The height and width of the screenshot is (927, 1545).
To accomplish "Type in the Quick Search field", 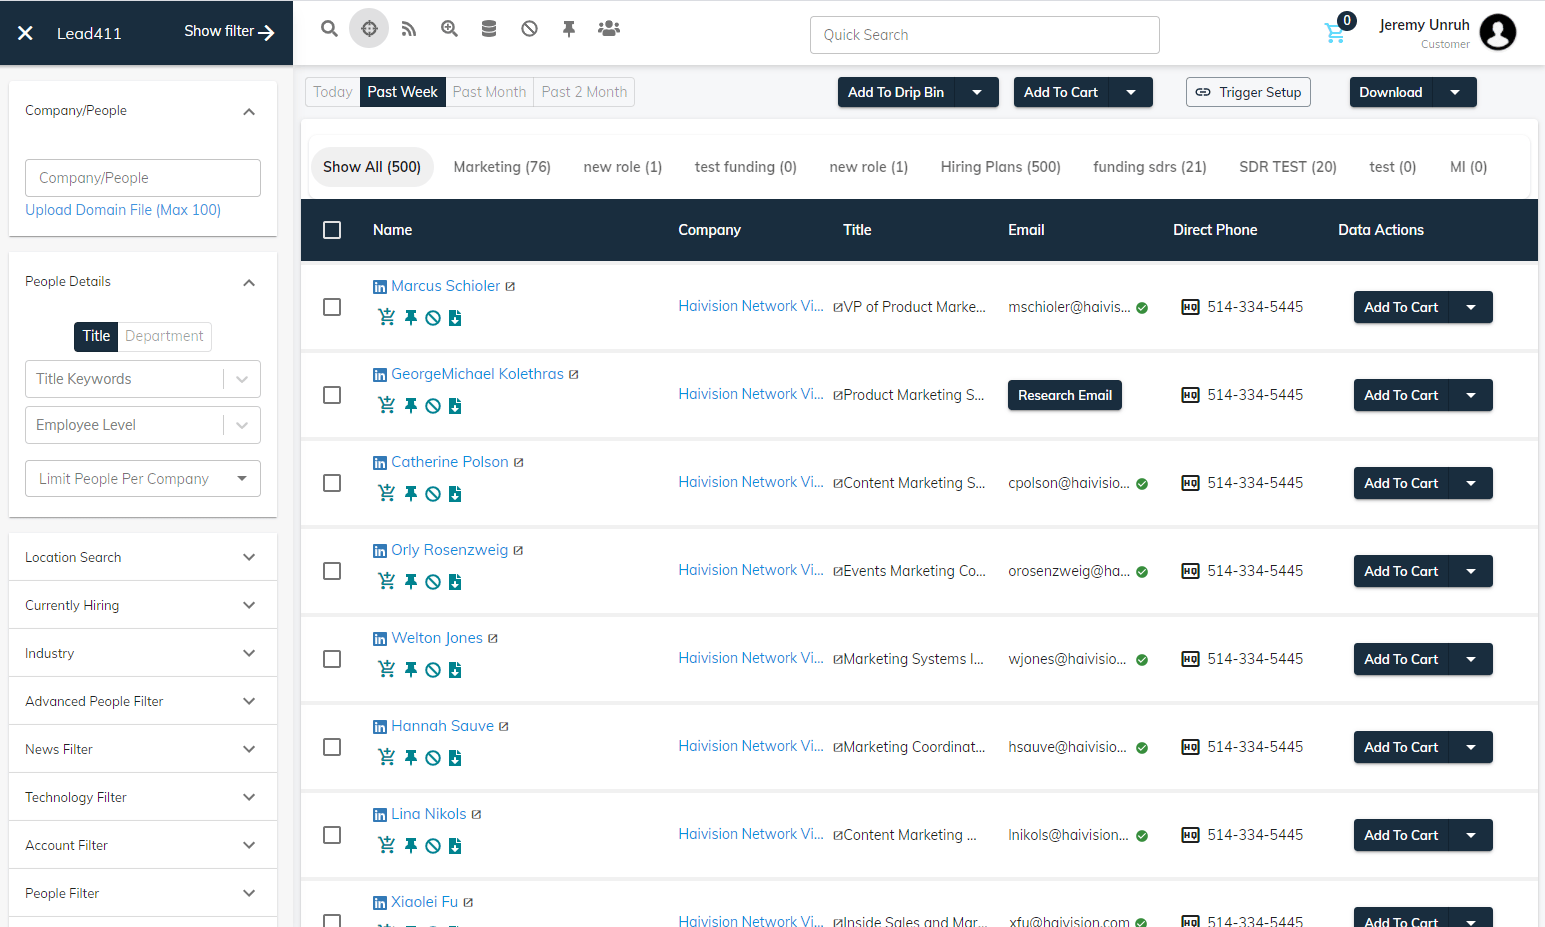I will [984, 34].
